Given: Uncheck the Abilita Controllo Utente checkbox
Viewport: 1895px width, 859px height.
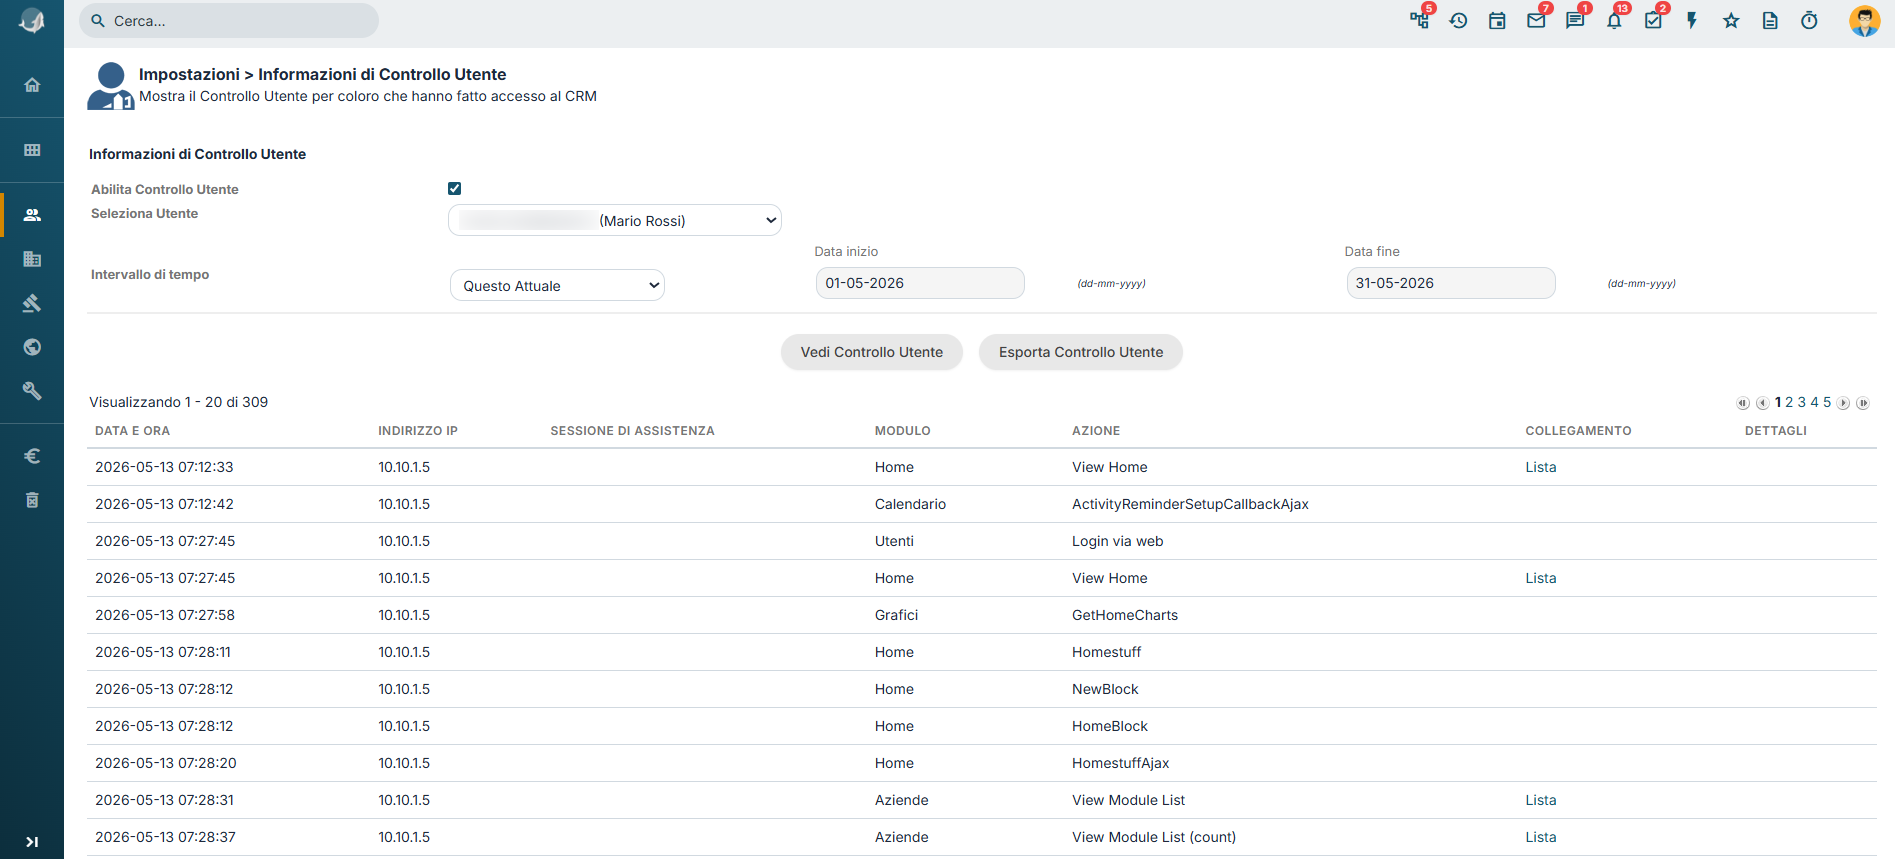Looking at the screenshot, I should [455, 188].
